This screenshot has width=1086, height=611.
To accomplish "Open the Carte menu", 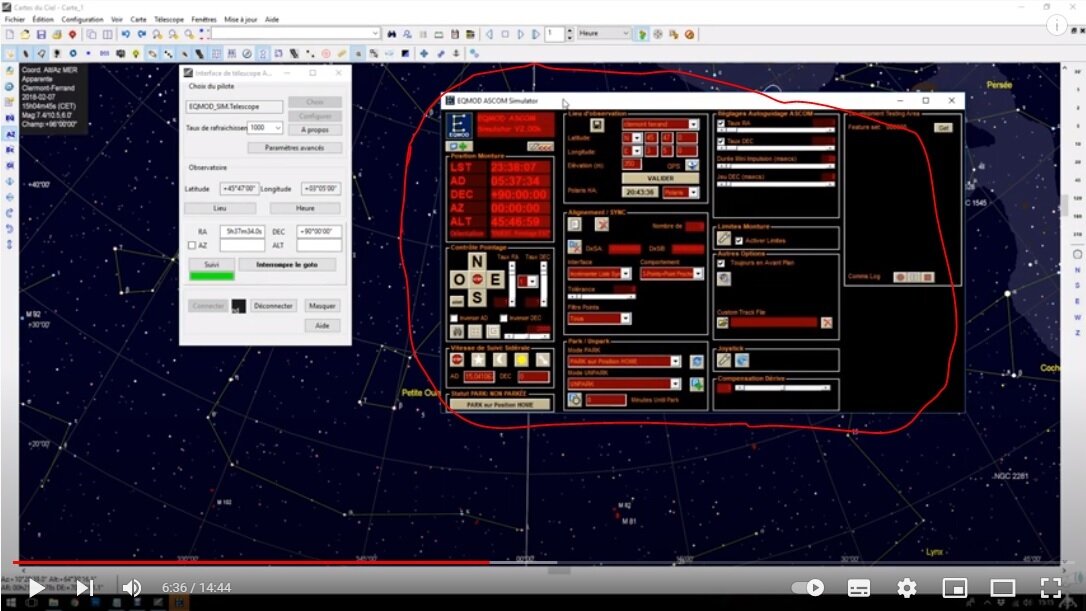I will click(x=139, y=19).
